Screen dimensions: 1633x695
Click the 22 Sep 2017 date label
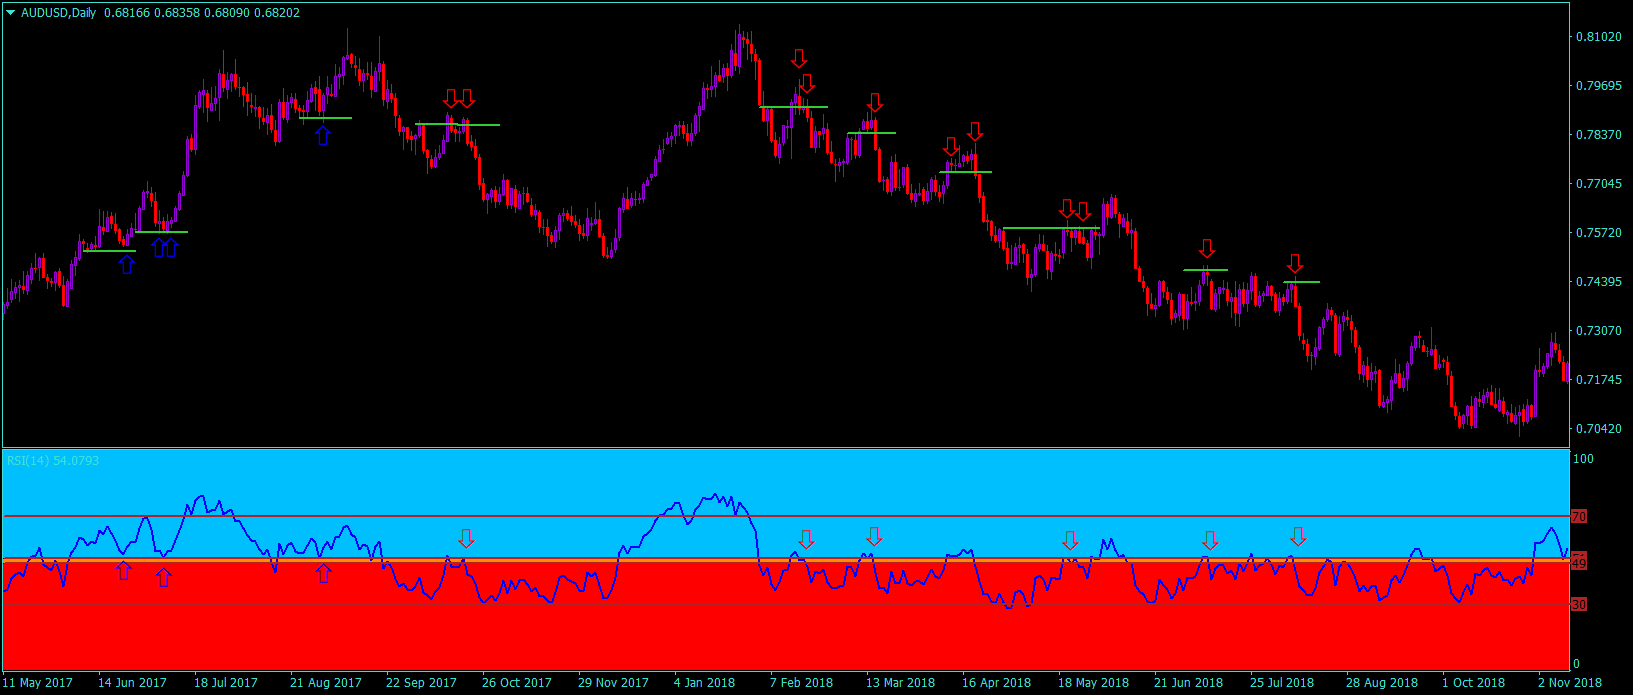coord(421,683)
